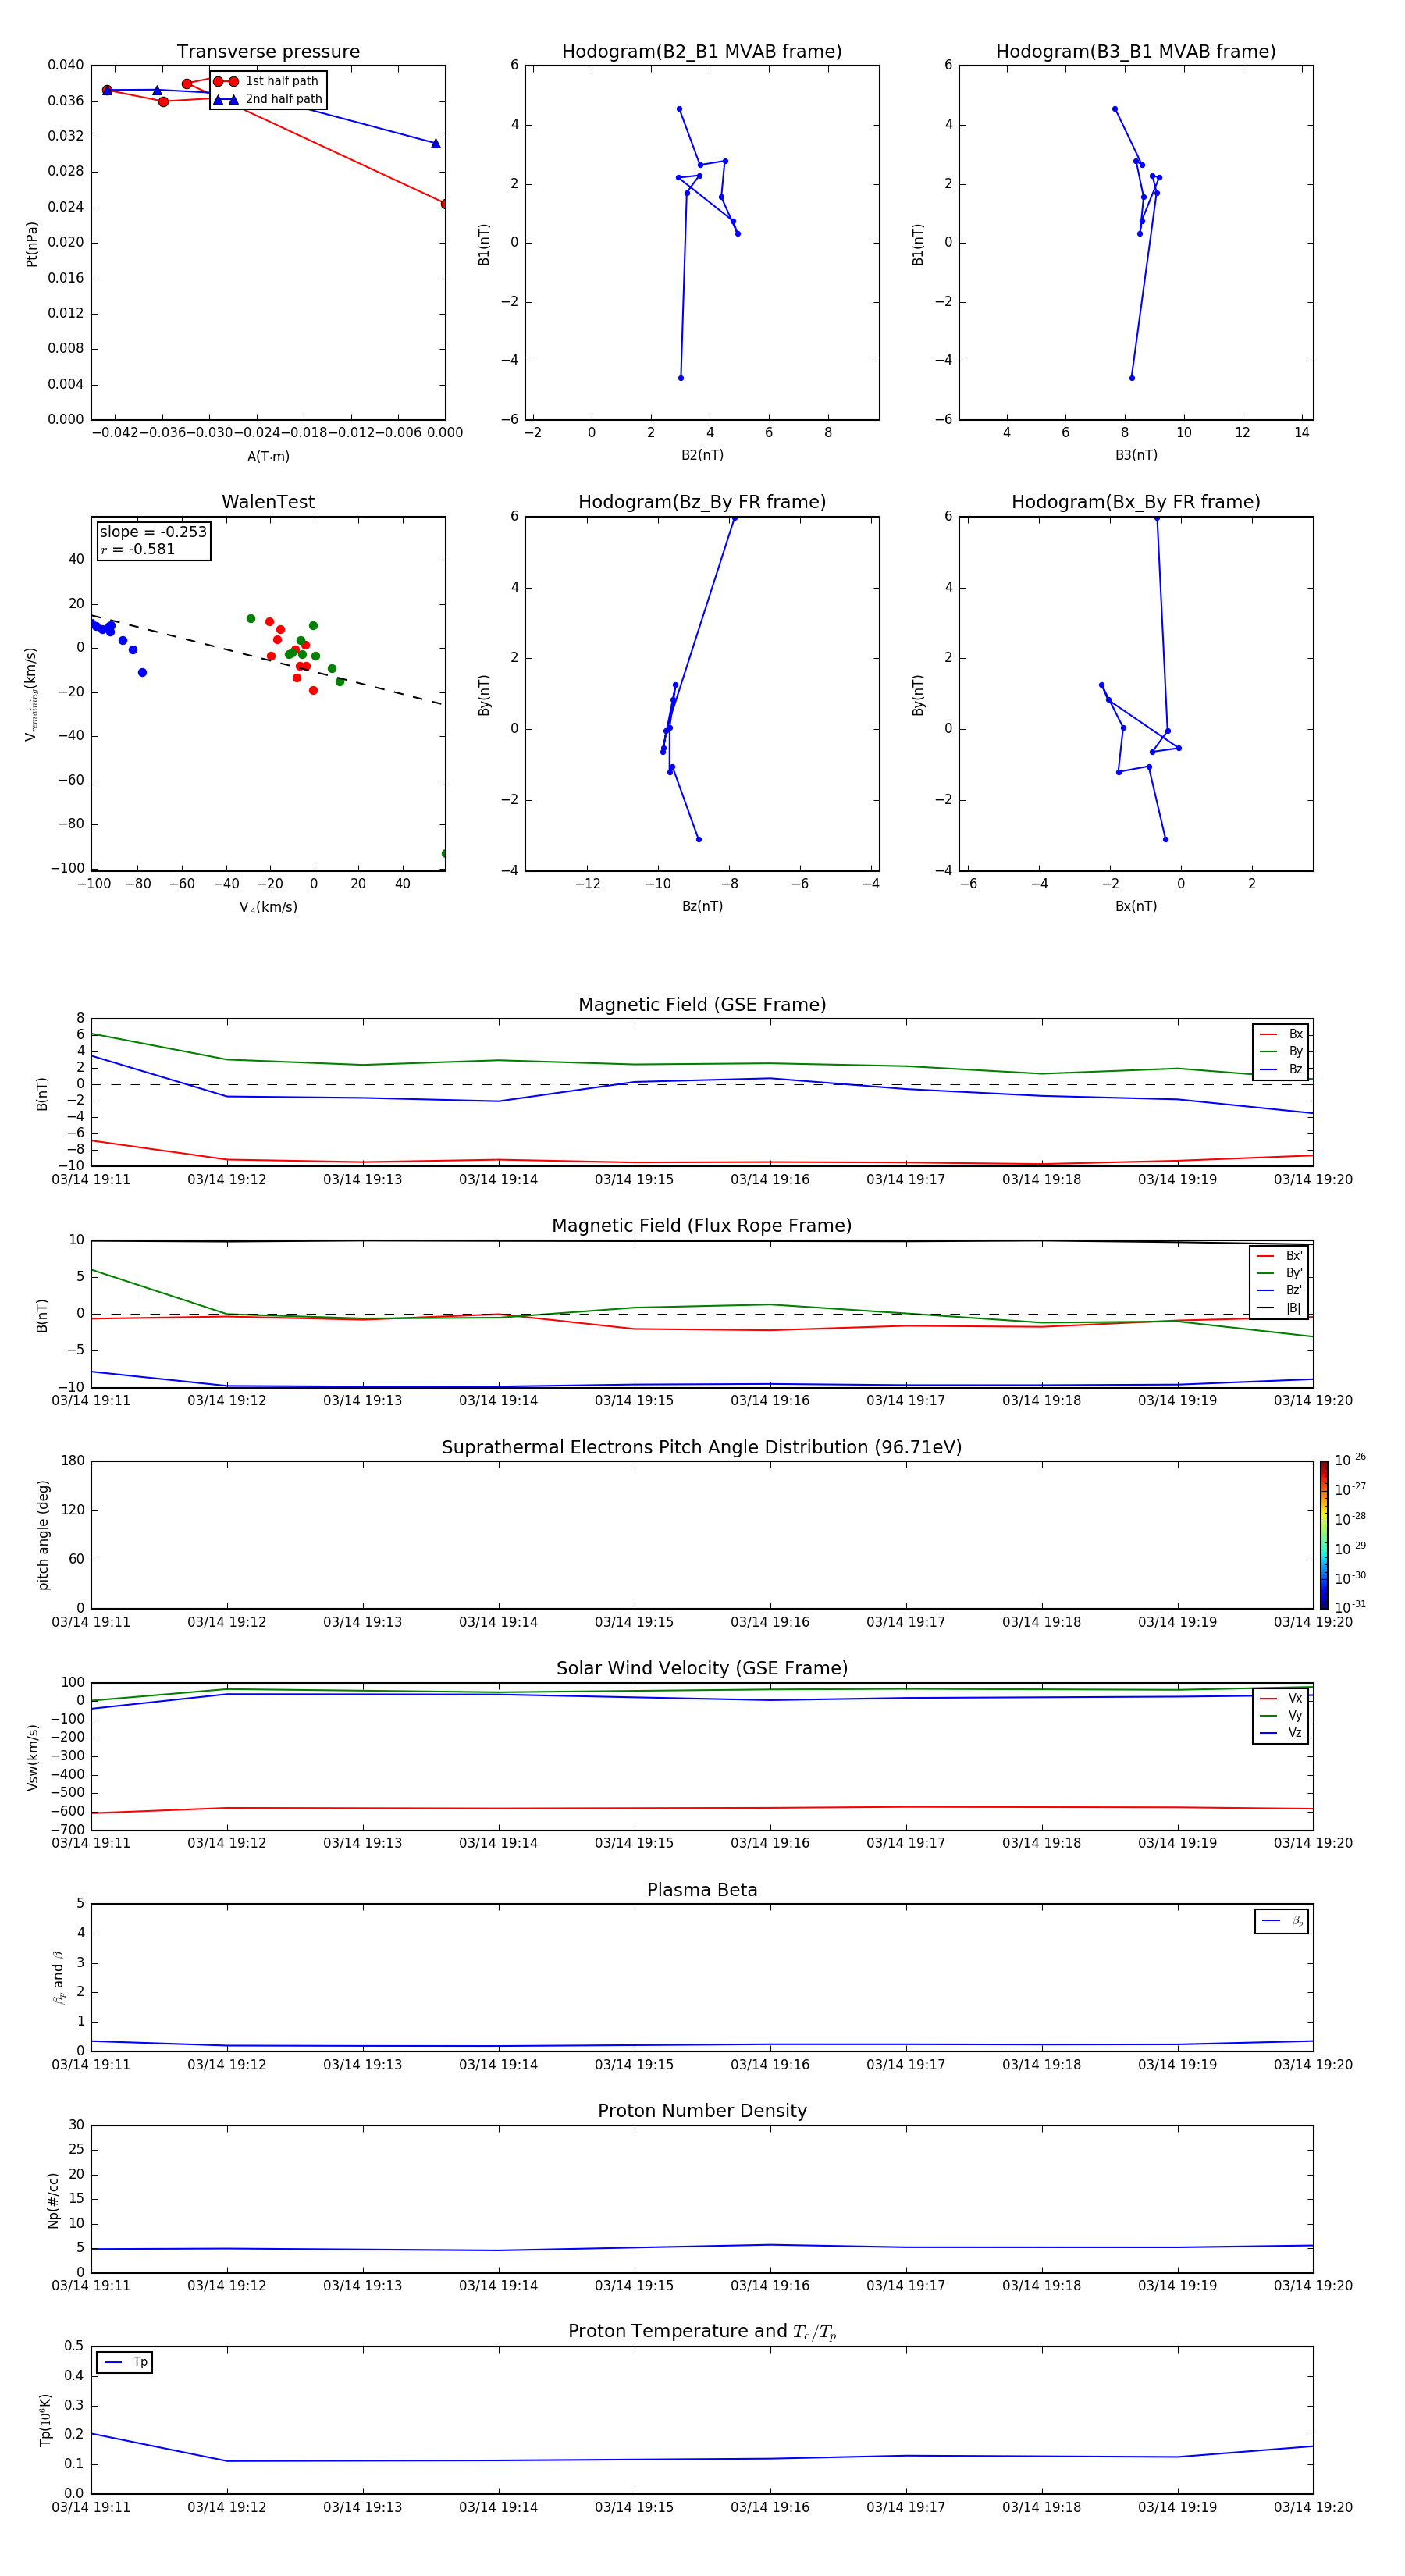The height and width of the screenshot is (2576, 1405).
Task: Click the 'Proton Number Density' title
Action: (702, 2111)
